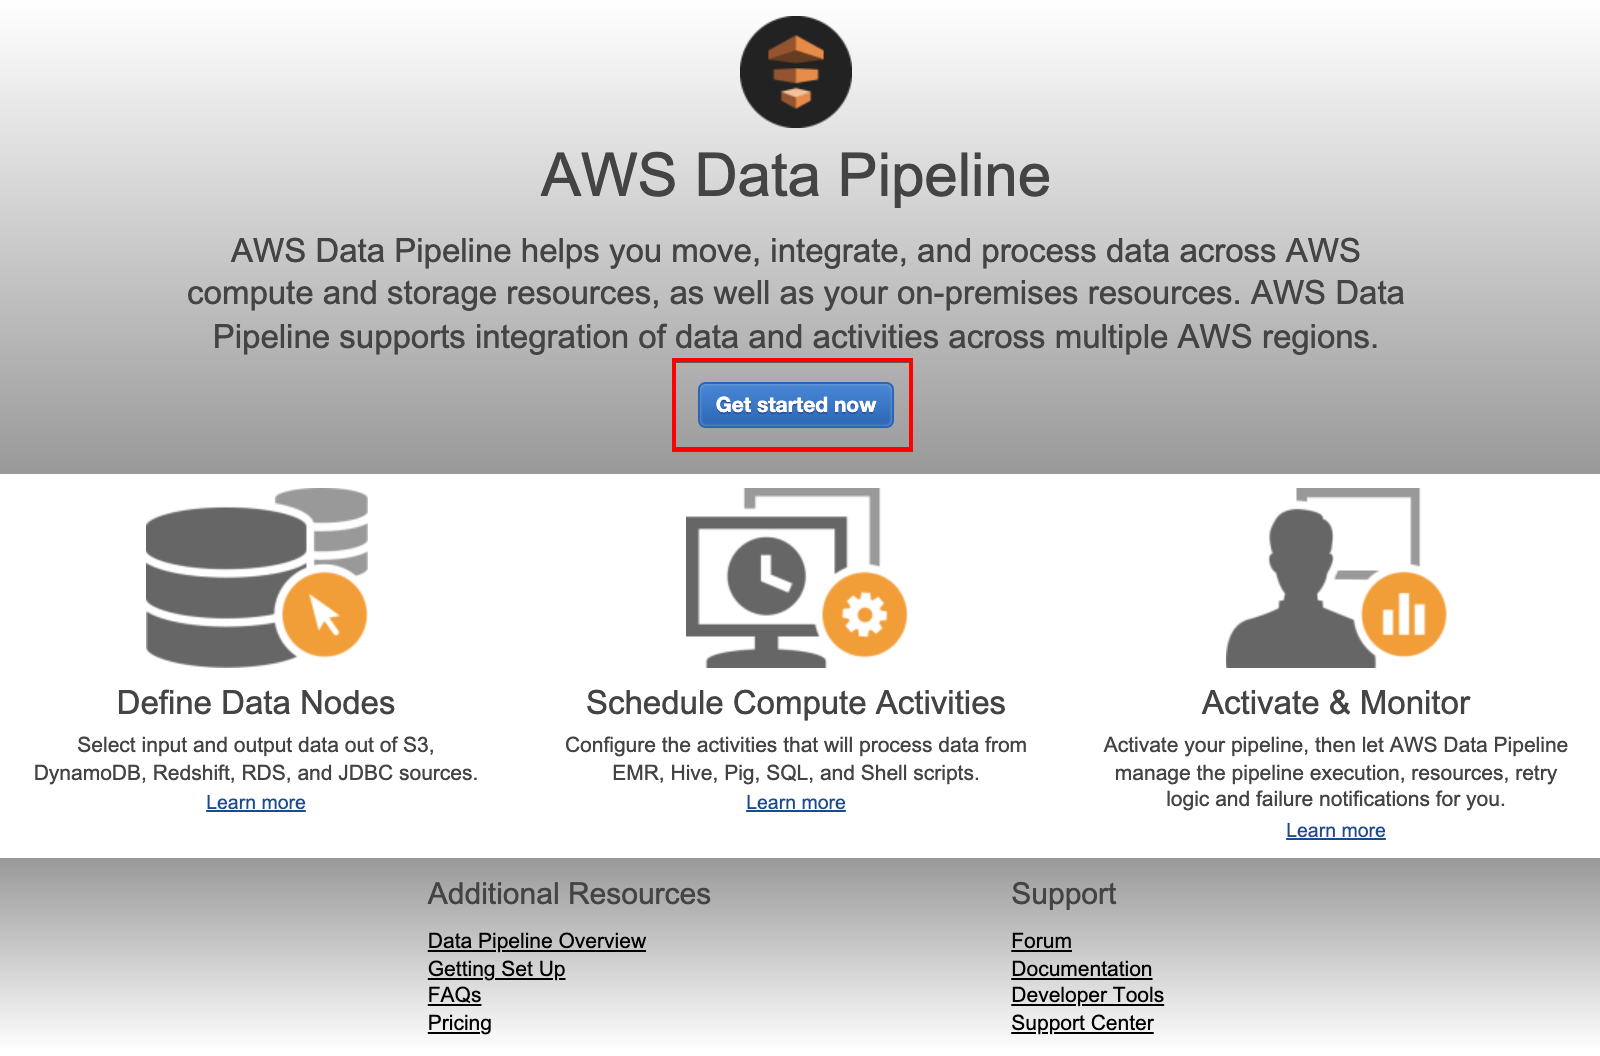
Task: Click the Define Data Nodes heading
Action: coord(256,702)
